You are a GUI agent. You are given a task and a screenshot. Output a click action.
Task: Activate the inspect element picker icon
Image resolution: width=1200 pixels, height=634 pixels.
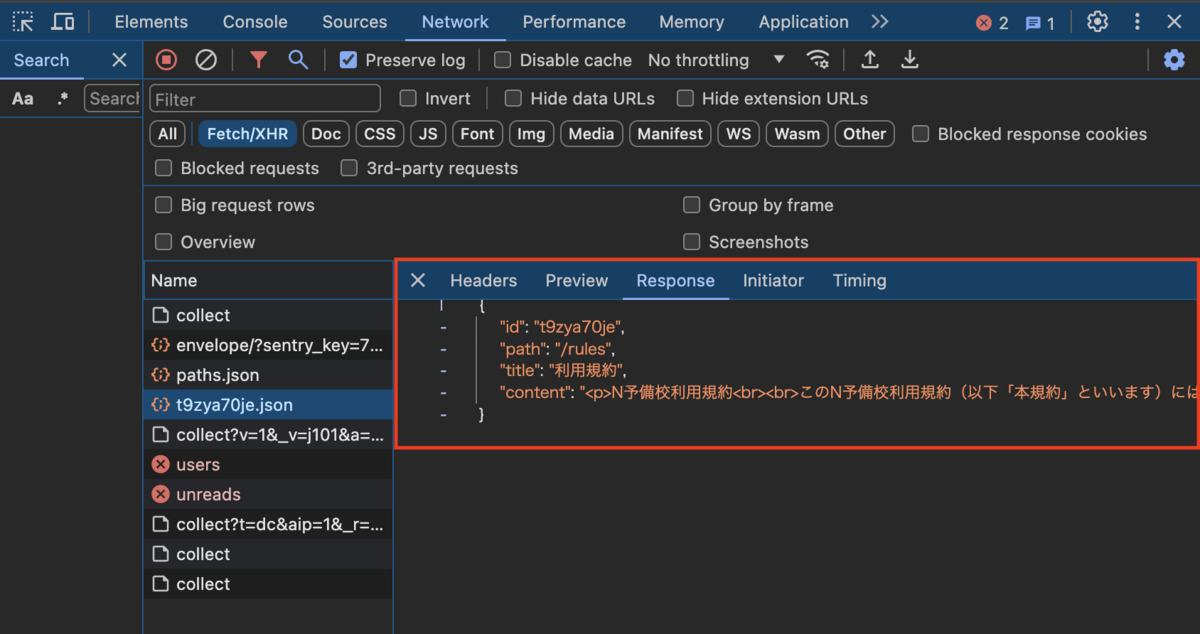(x=23, y=21)
